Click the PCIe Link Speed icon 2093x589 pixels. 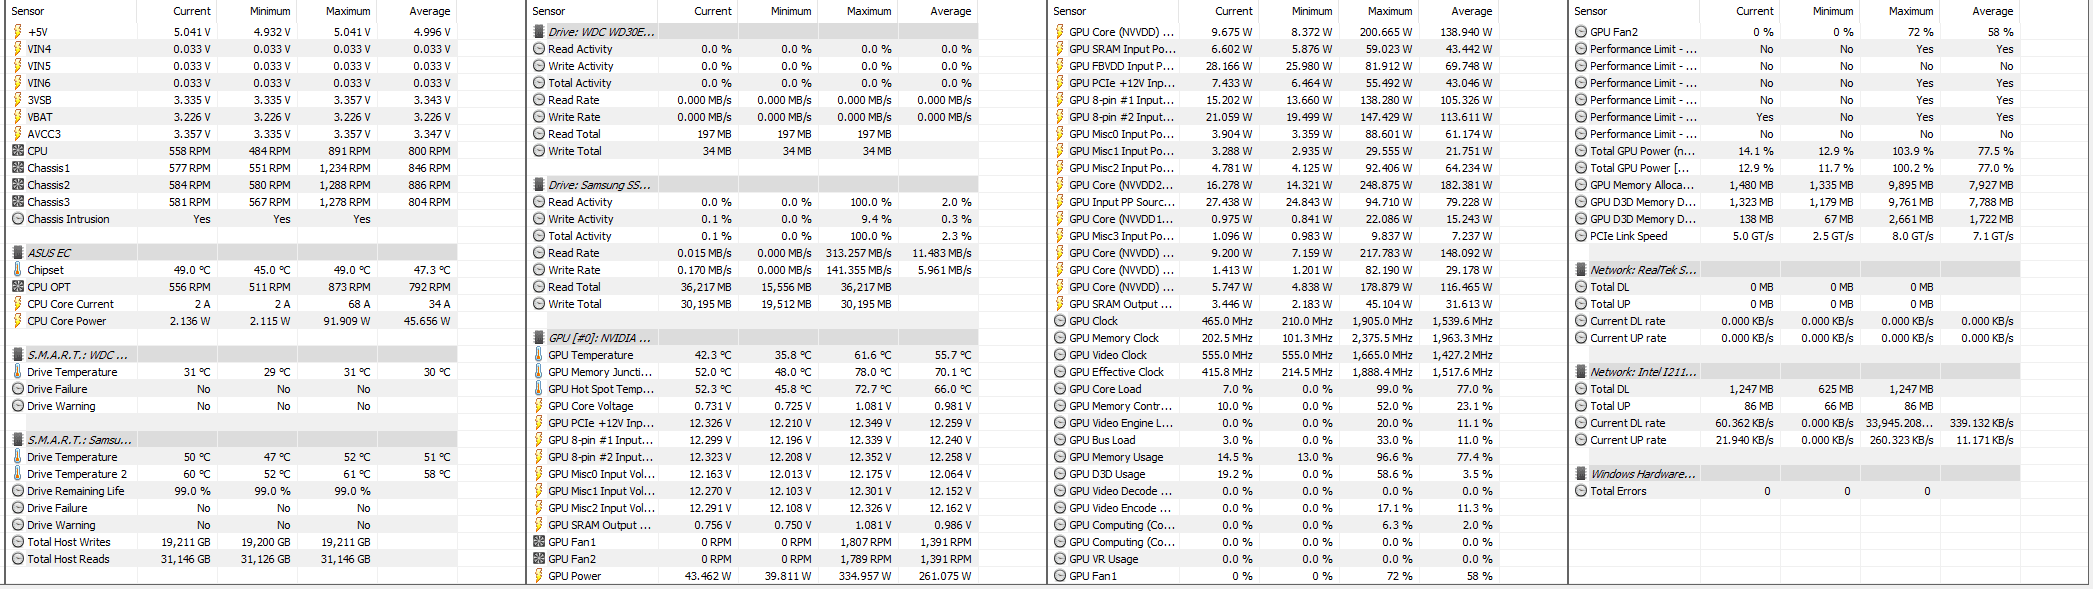coord(1581,236)
